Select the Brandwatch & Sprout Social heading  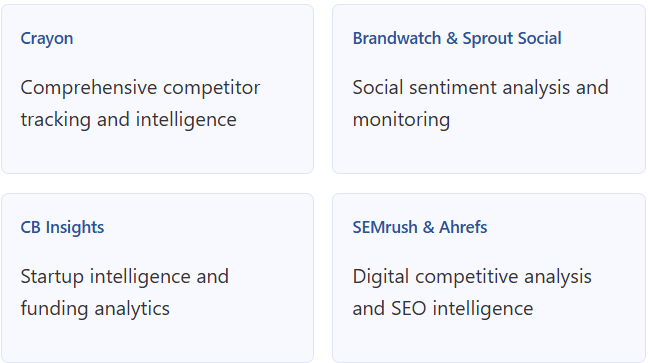(x=457, y=38)
